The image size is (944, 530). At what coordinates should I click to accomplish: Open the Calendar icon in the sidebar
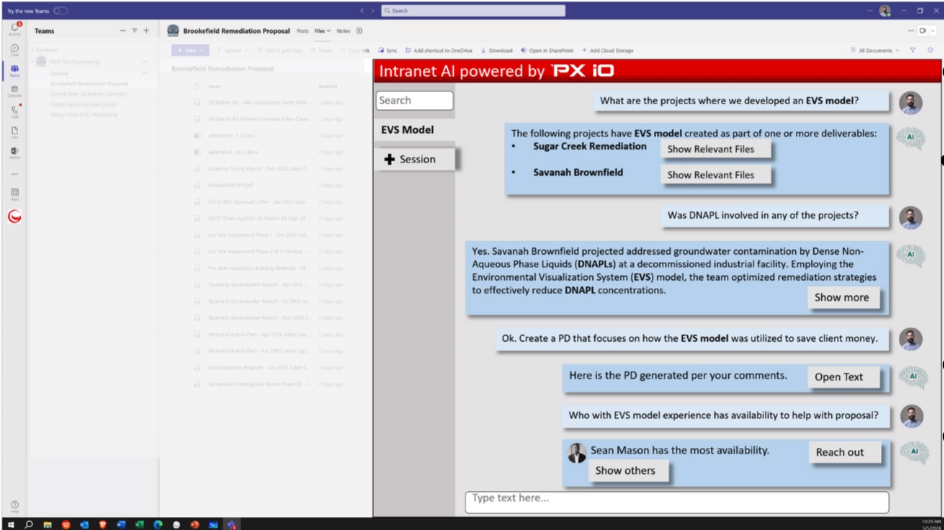point(15,91)
